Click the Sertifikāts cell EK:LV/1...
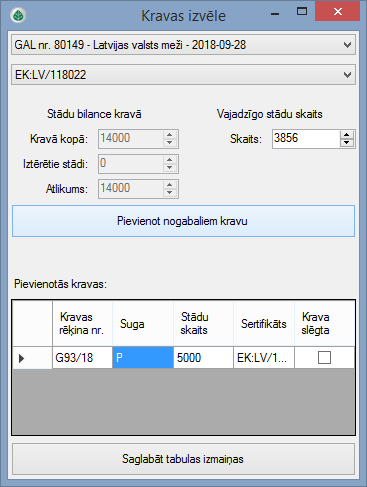Image resolution: width=367 pixels, height=487 pixels. (264, 358)
